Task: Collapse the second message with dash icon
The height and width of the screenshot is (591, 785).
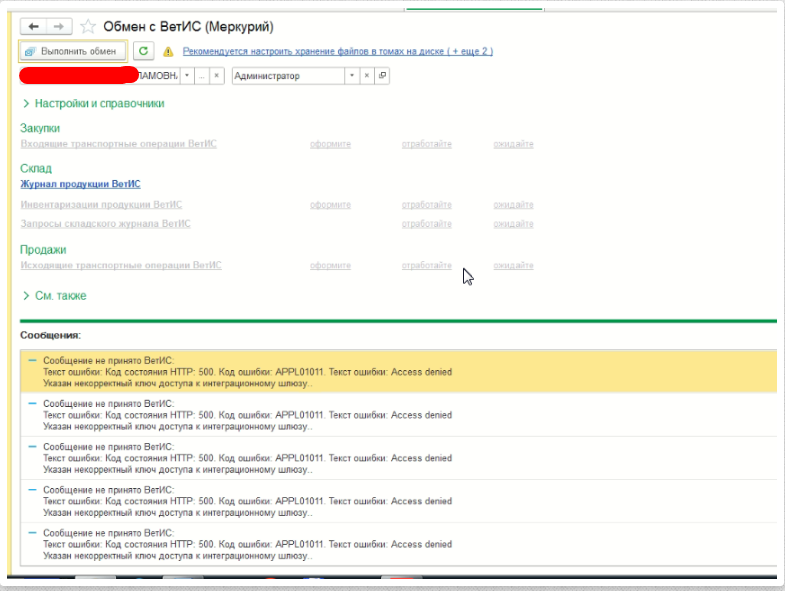Action: pyautogui.click(x=33, y=403)
